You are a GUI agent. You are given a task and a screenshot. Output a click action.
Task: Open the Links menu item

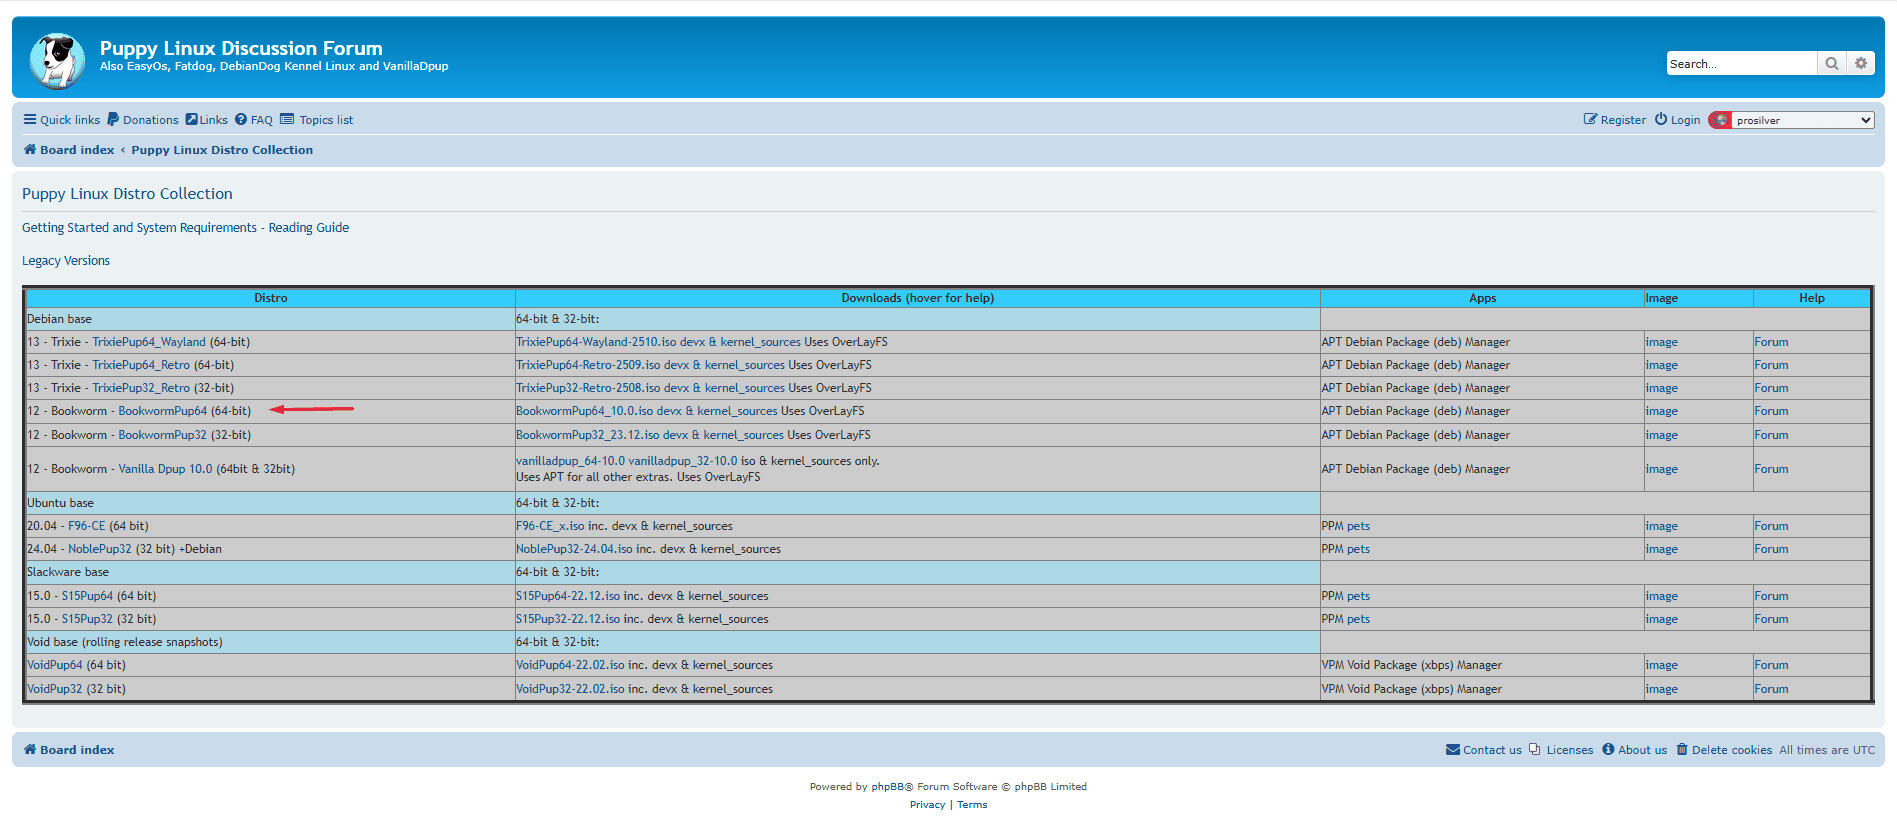tap(206, 120)
